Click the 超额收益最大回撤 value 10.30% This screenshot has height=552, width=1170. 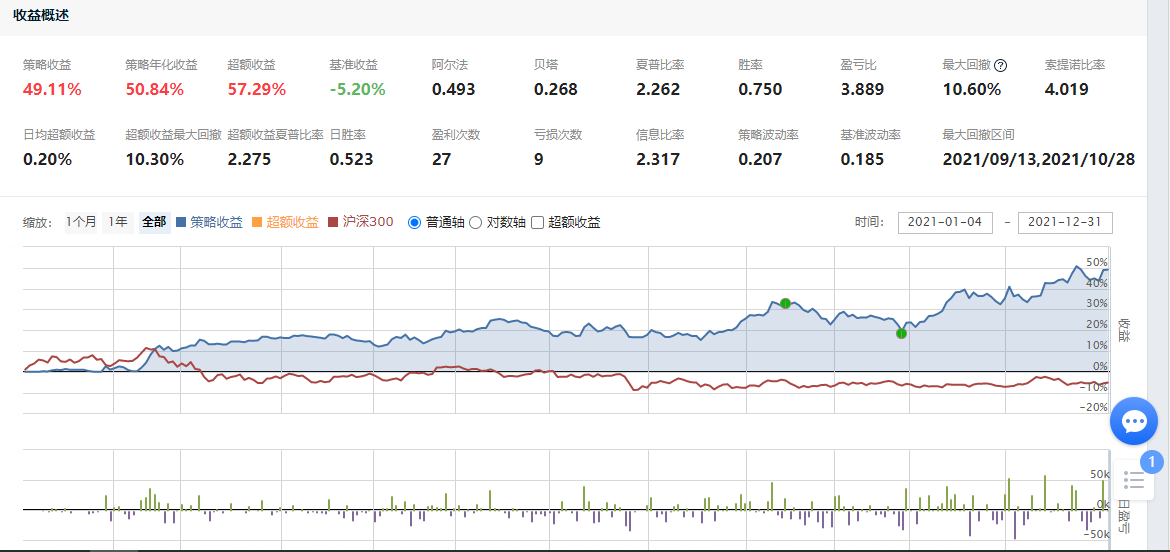point(154,160)
